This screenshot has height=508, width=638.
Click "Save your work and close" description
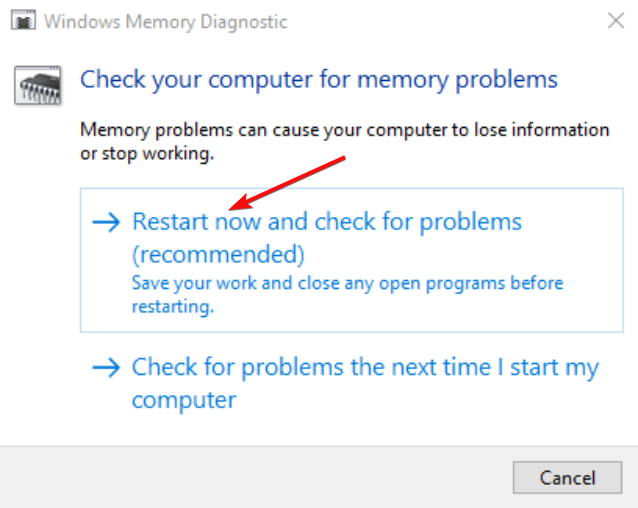[x=347, y=283]
